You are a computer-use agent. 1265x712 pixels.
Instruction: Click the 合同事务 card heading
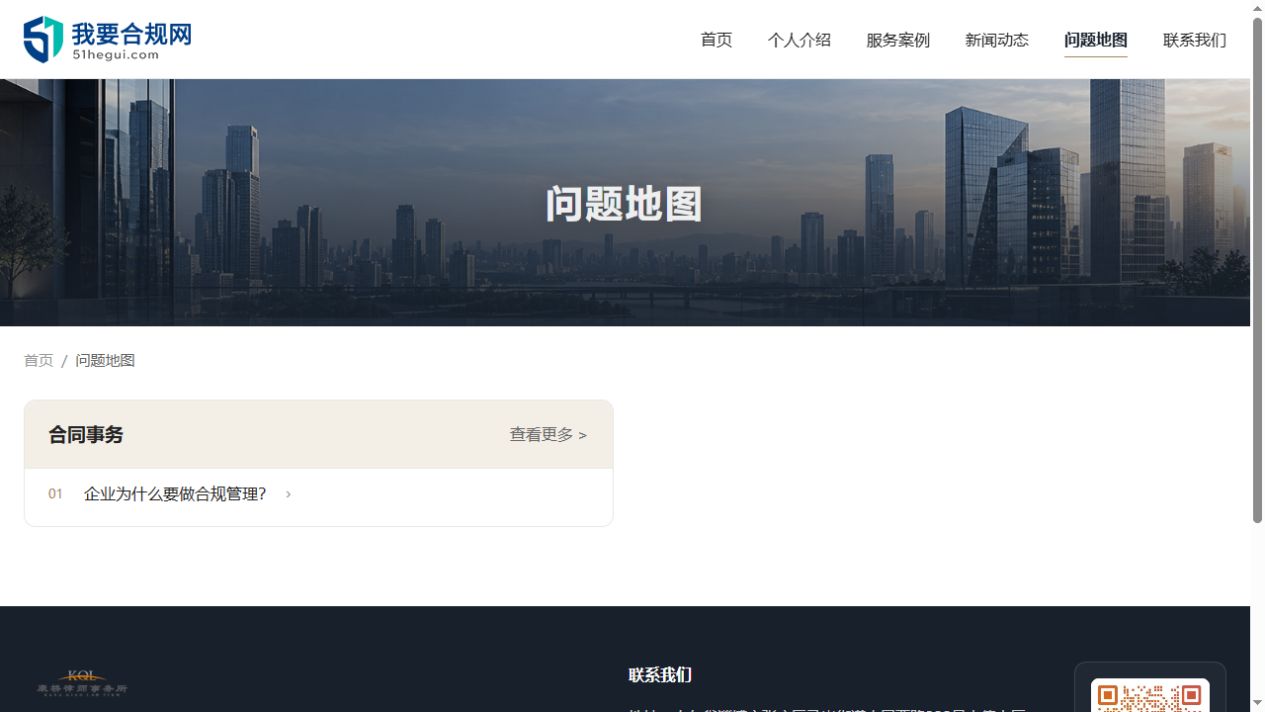coord(86,435)
